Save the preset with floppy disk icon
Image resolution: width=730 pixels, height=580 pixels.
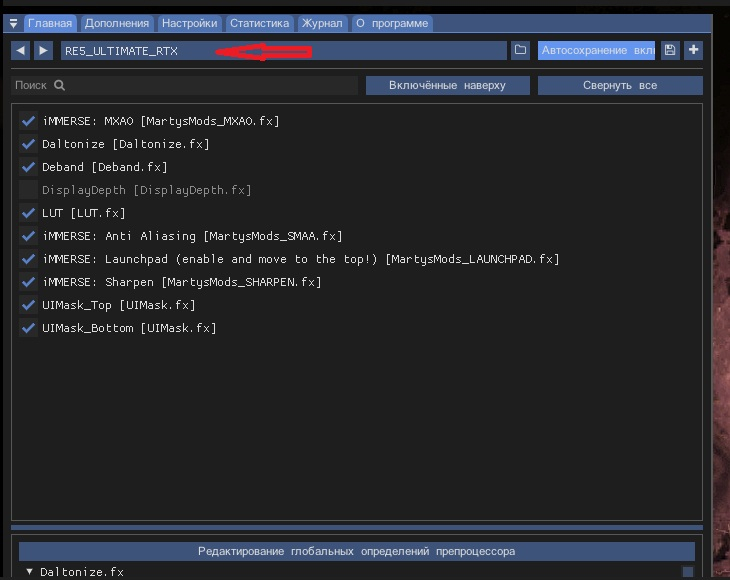coord(670,50)
